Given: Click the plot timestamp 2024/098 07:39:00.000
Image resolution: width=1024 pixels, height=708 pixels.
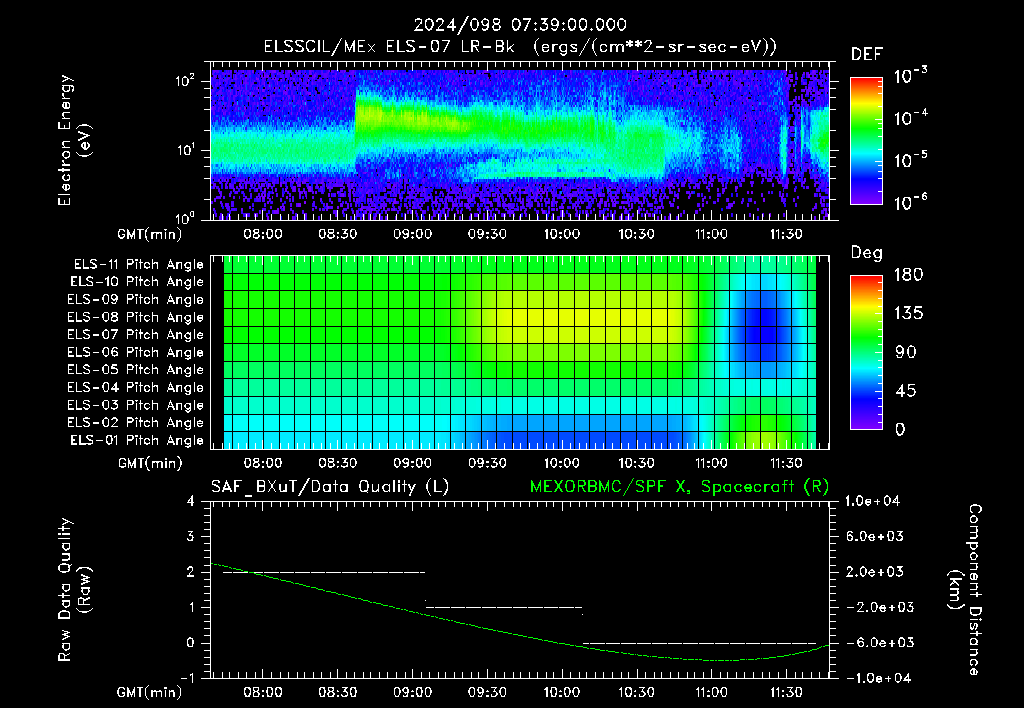Looking at the screenshot, I should (520, 25).
